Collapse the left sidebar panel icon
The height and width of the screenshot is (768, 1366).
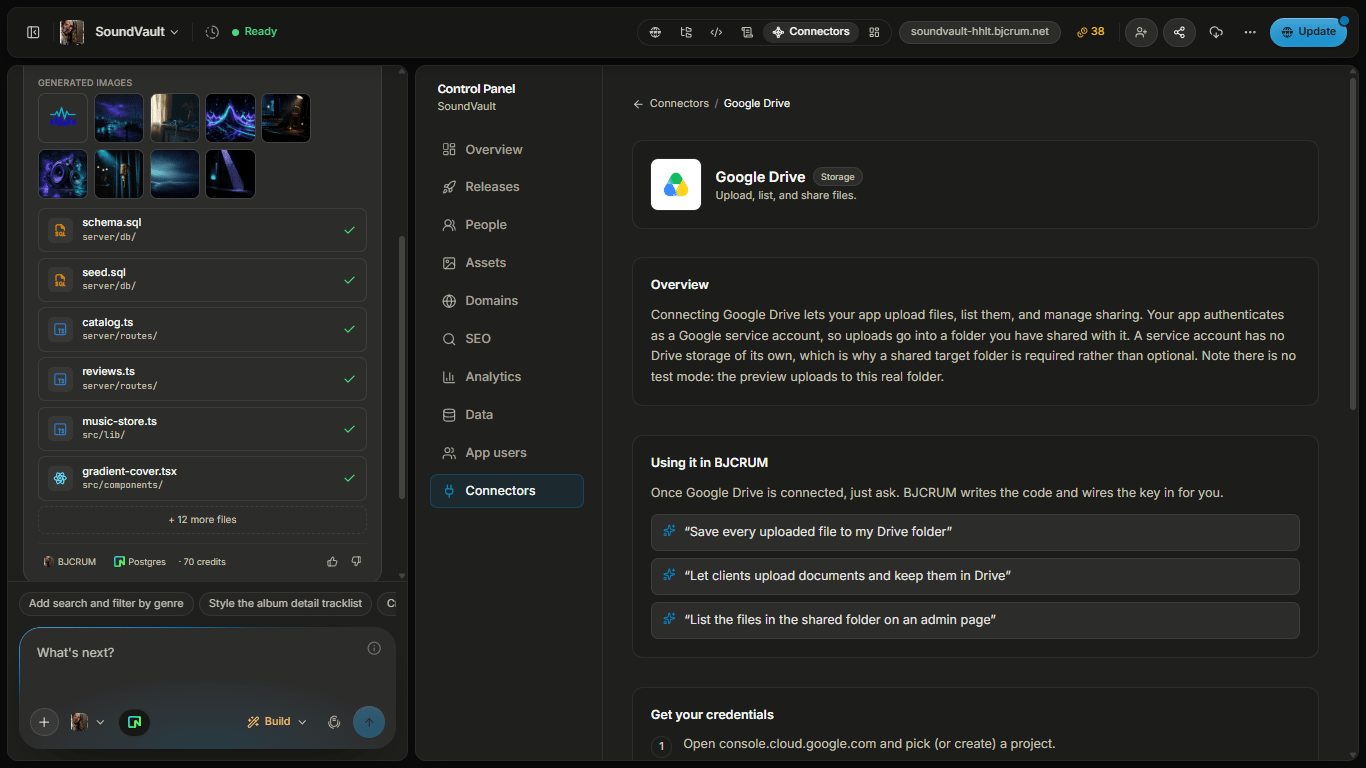point(33,32)
